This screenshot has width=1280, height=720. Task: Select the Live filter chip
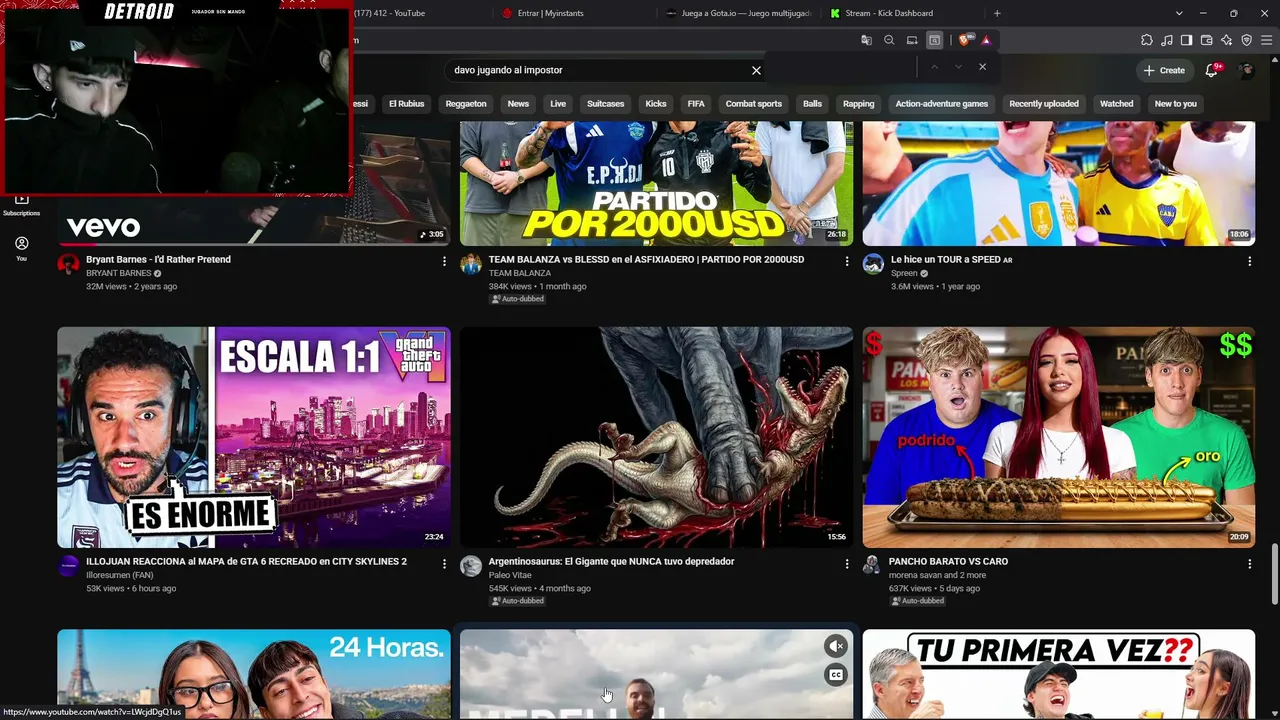558,104
